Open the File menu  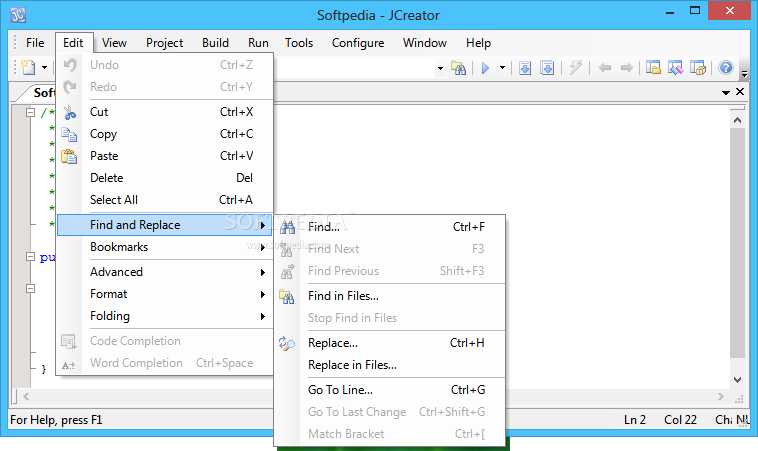pyautogui.click(x=35, y=43)
